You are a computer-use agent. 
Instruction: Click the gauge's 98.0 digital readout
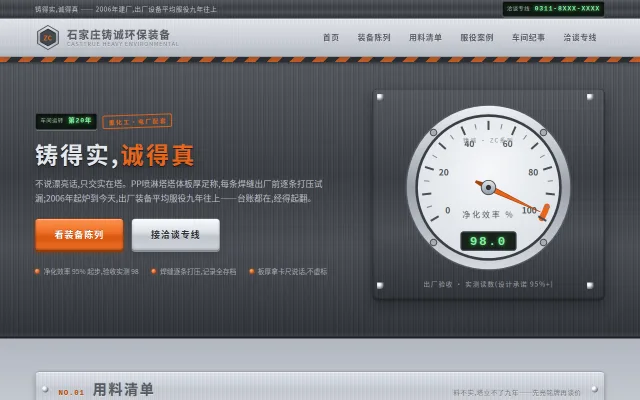(488, 241)
